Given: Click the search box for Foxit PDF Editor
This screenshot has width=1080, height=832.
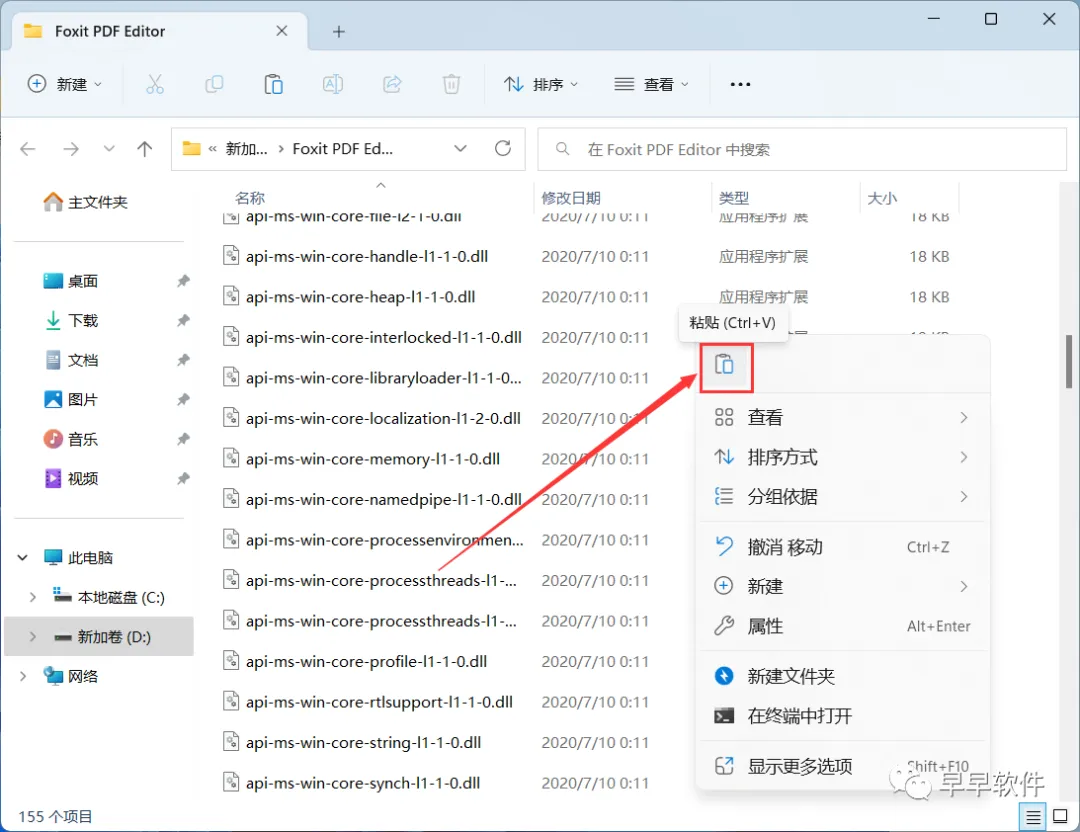Looking at the screenshot, I should coord(802,149).
